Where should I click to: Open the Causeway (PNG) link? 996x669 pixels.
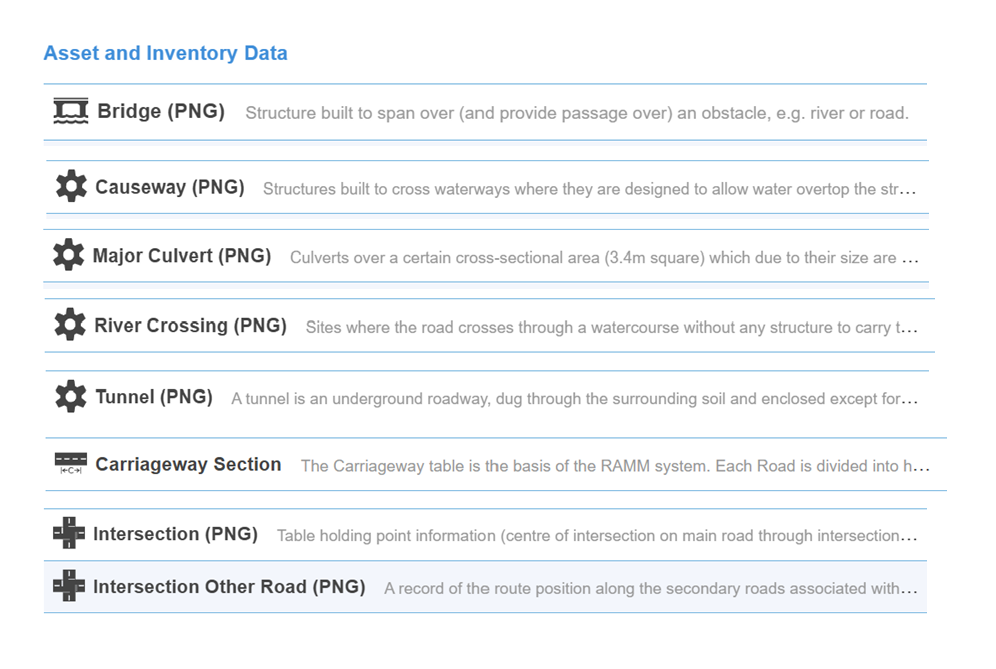pyautogui.click(x=170, y=187)
